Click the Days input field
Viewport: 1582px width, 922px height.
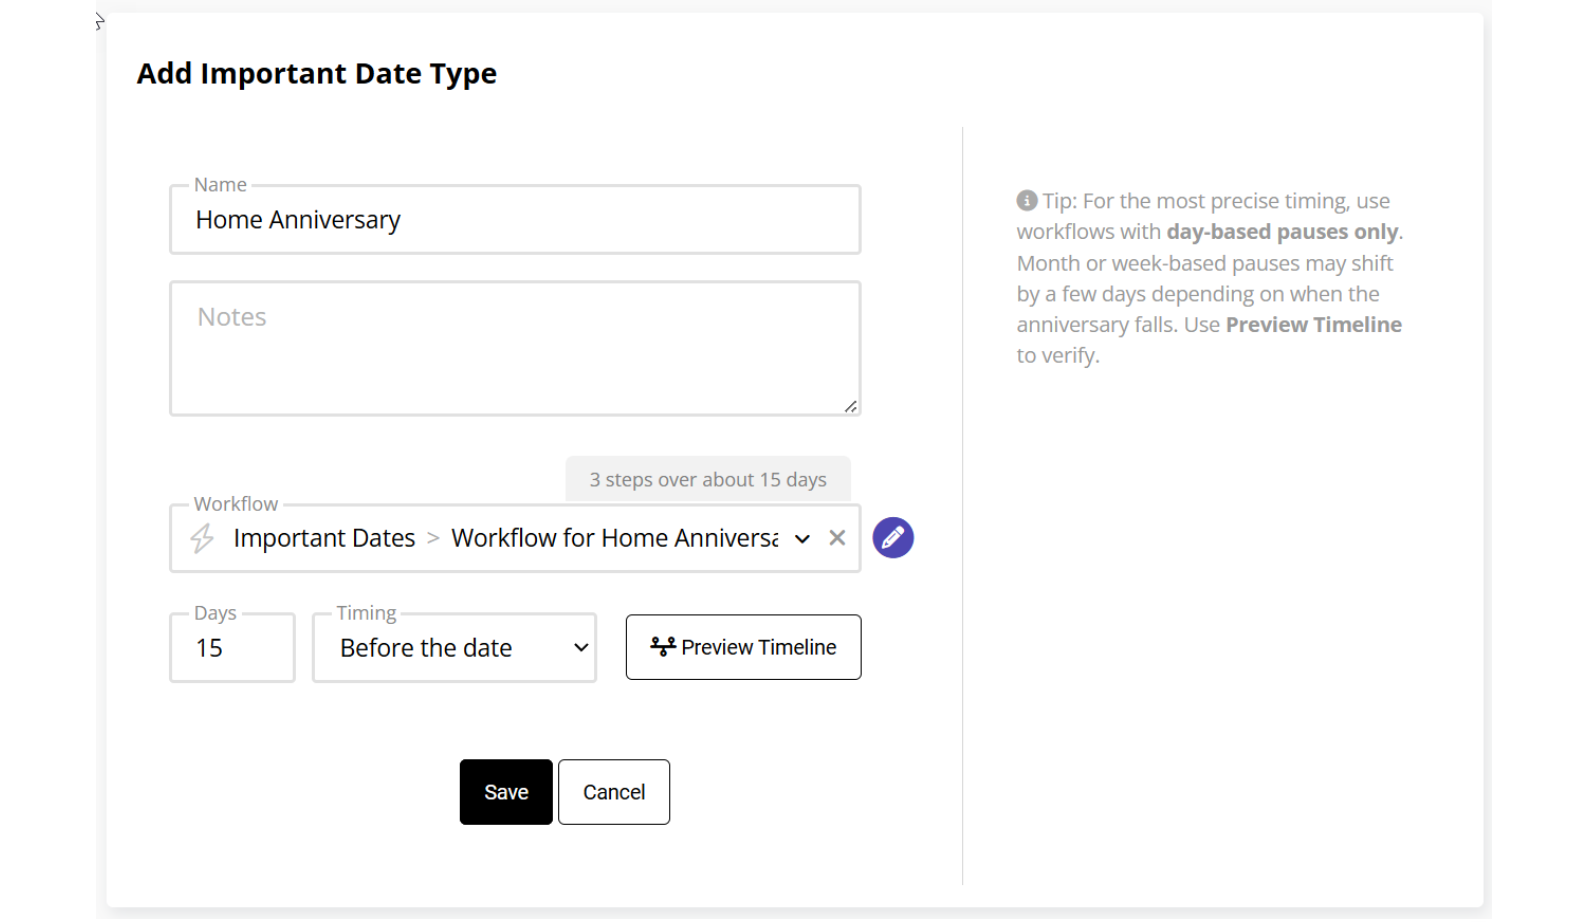(232, 648)
